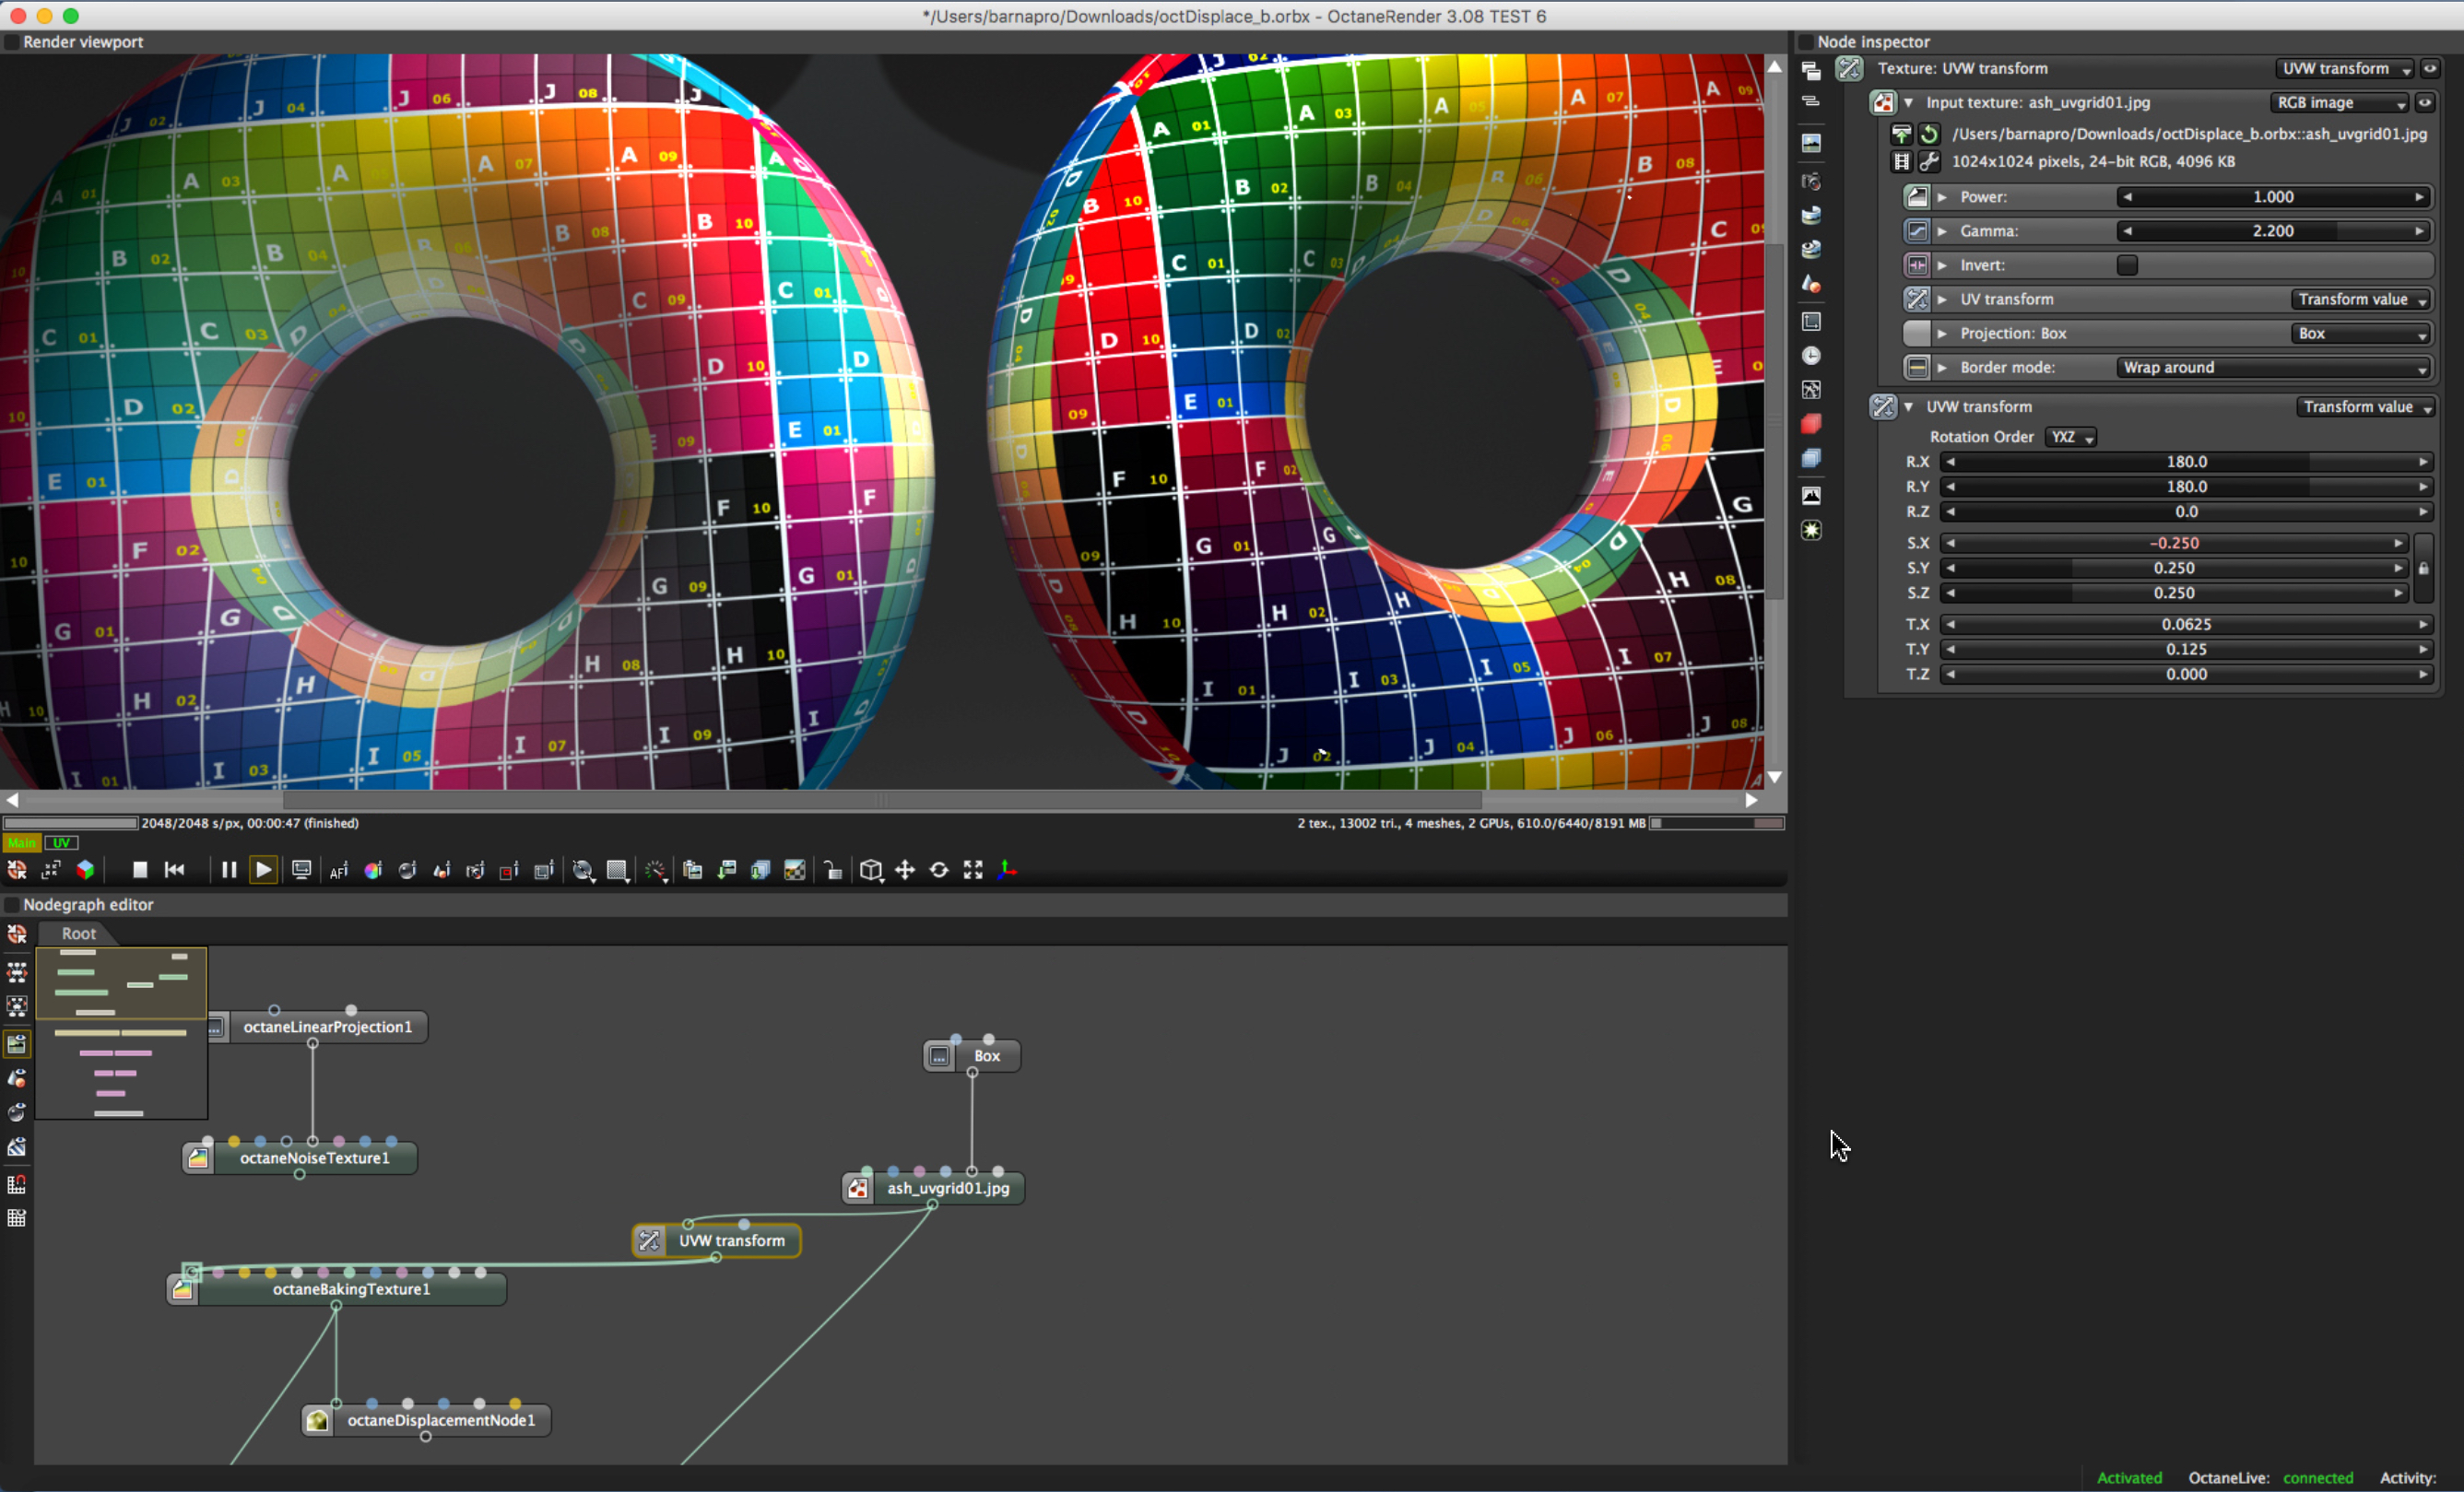Pause the render
The width and height of the screenshot is (2464, 1492).
click(x=228, y=870)
